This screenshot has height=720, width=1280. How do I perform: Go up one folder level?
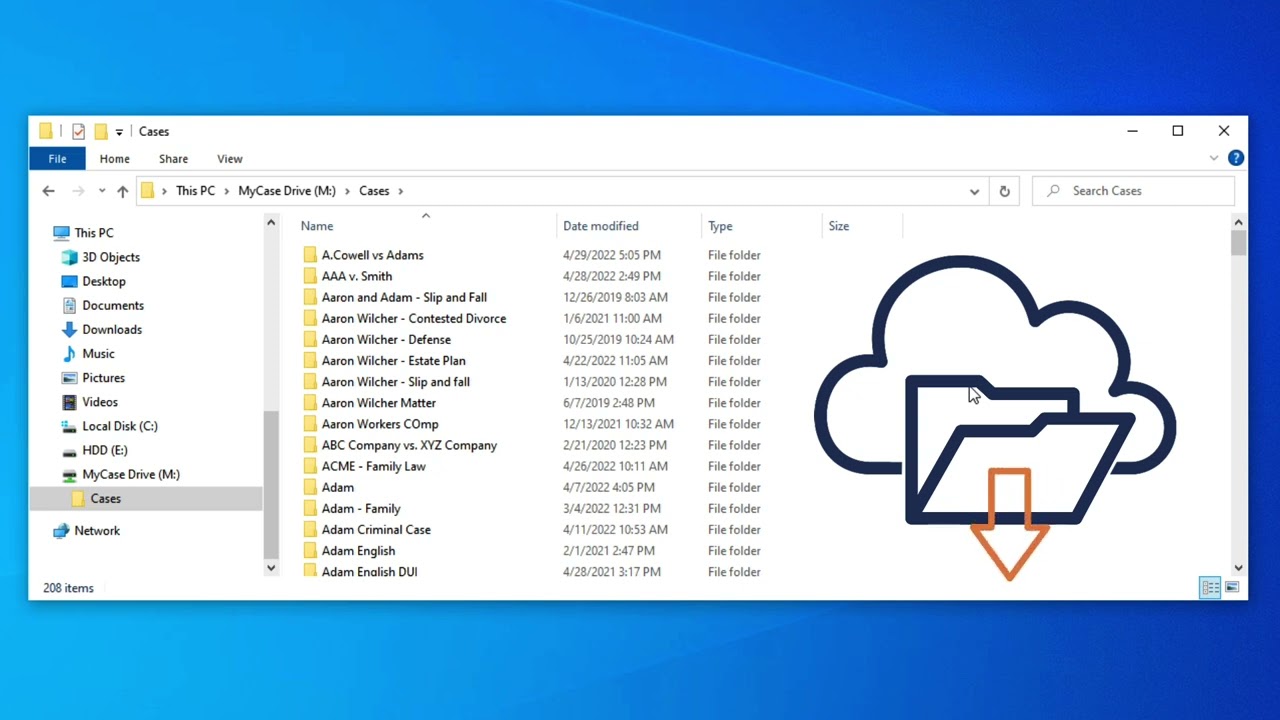(123, 191)
